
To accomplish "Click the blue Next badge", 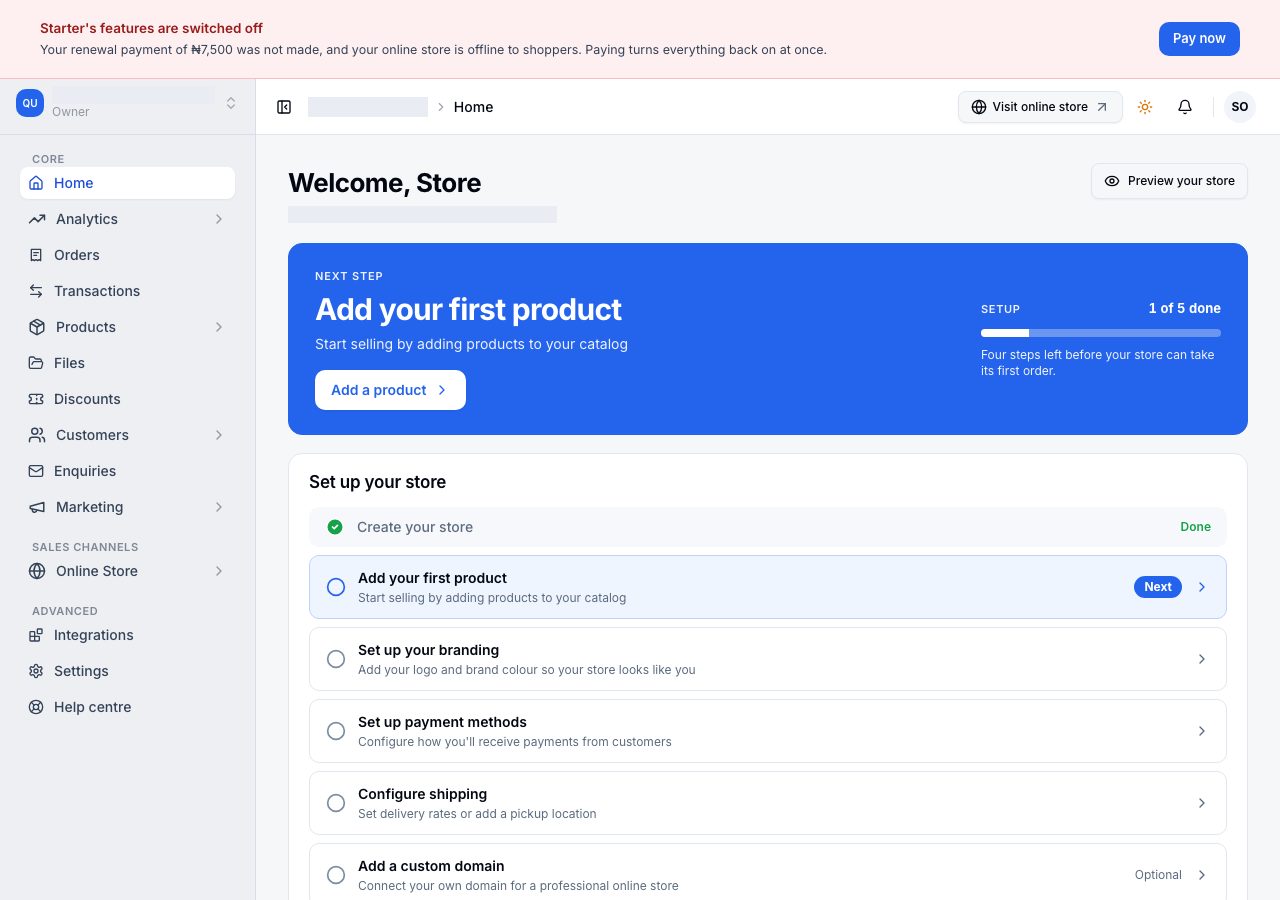I will [1158, 587].
